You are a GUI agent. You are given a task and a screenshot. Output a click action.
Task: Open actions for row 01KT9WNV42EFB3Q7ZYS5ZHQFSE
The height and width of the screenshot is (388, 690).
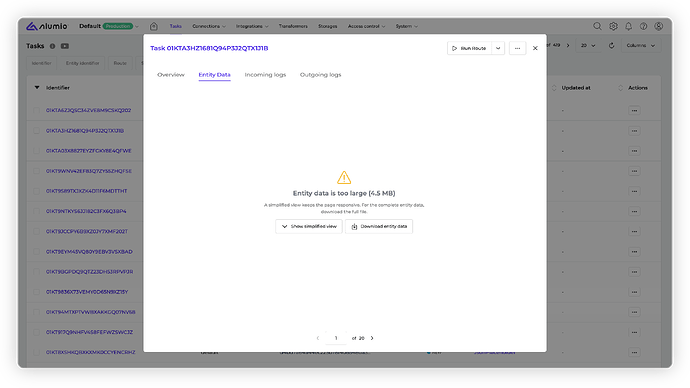(x=634, y=171)
